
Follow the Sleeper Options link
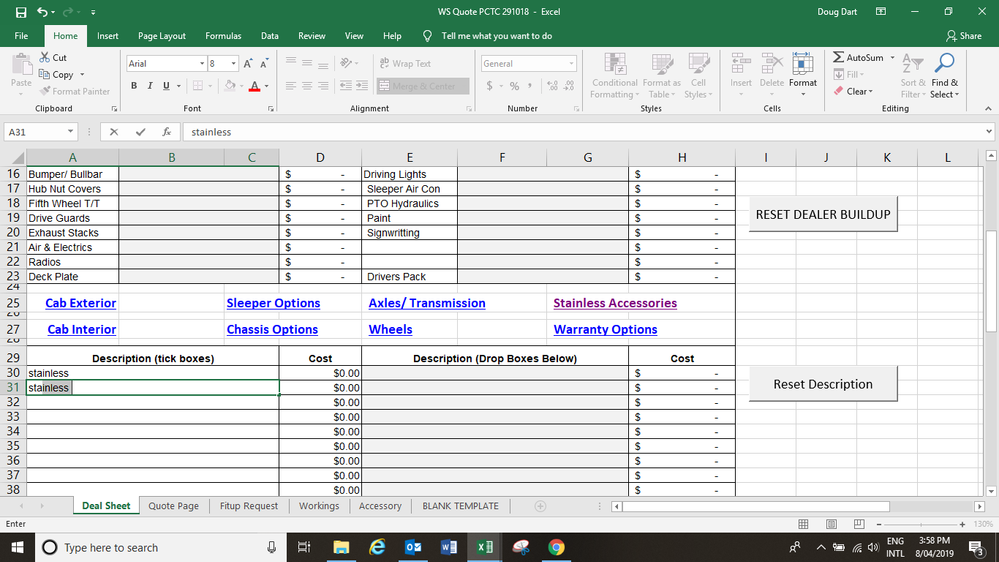tap(273, 303)
